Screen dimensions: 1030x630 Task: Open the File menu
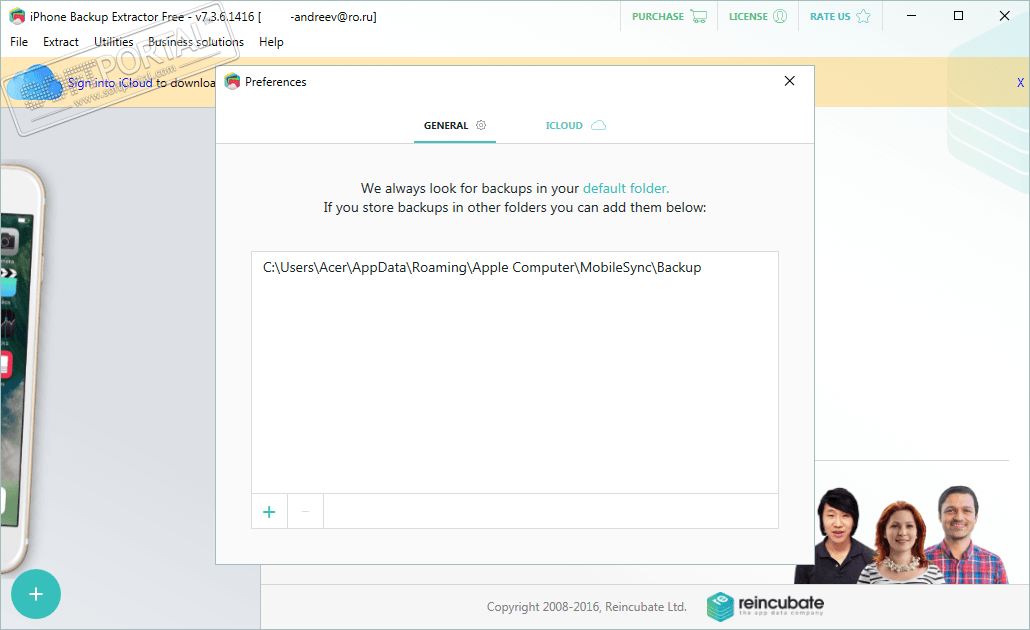pos(19,42)
